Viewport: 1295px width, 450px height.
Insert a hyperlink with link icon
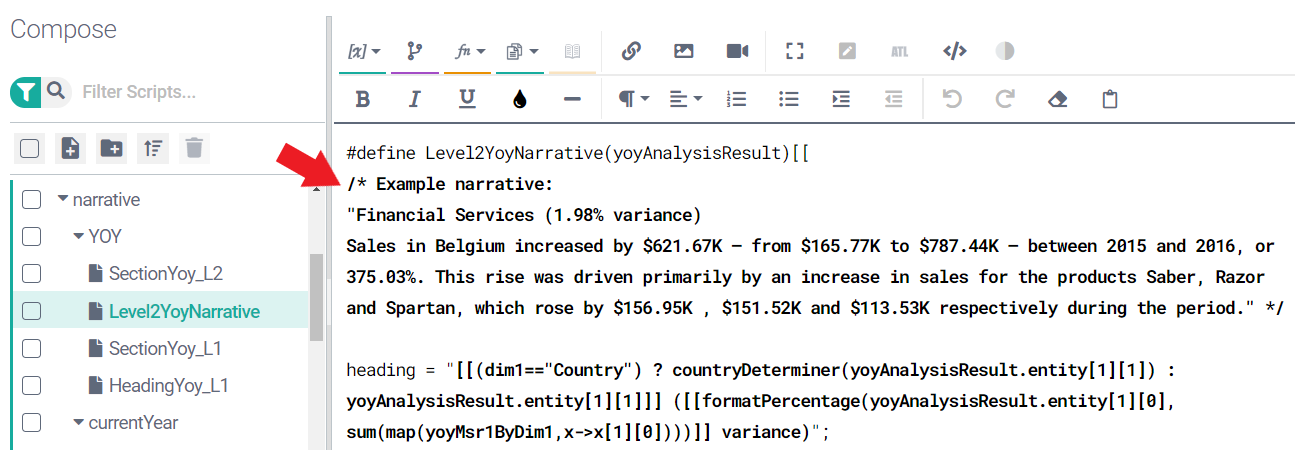coord(631,51)
